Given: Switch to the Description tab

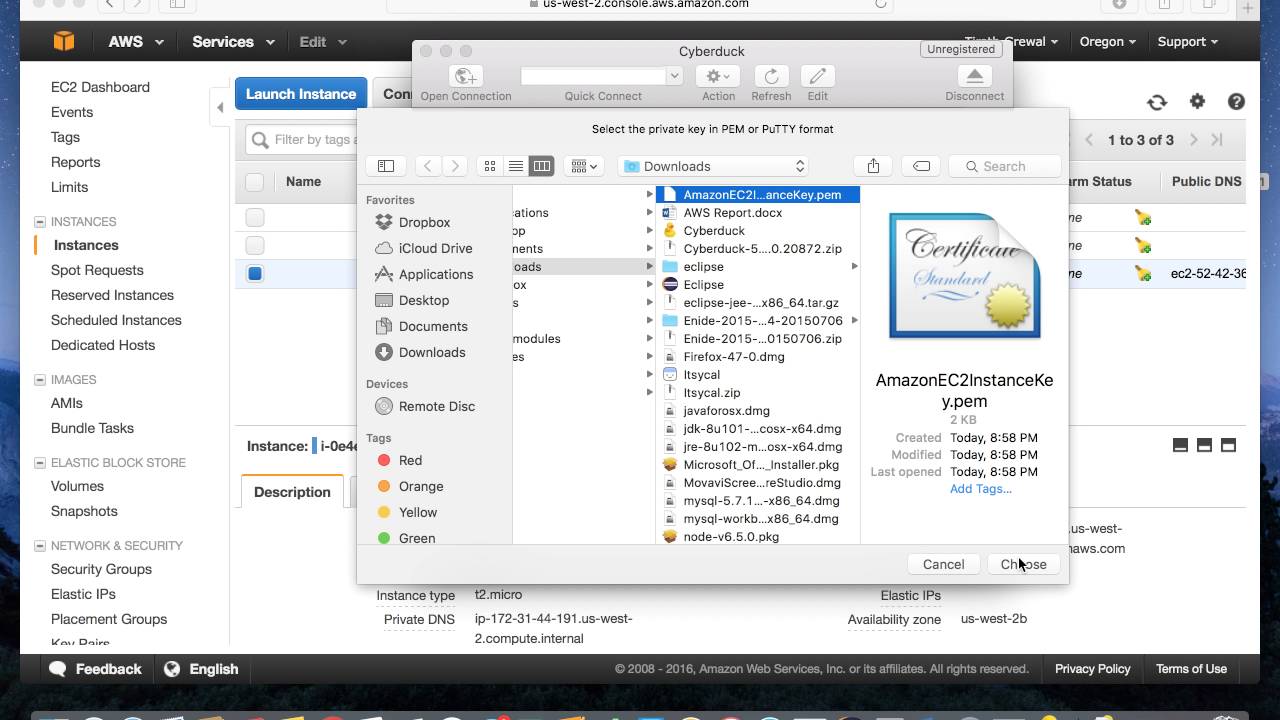Looking at the screenshot, I should (292, 492).
